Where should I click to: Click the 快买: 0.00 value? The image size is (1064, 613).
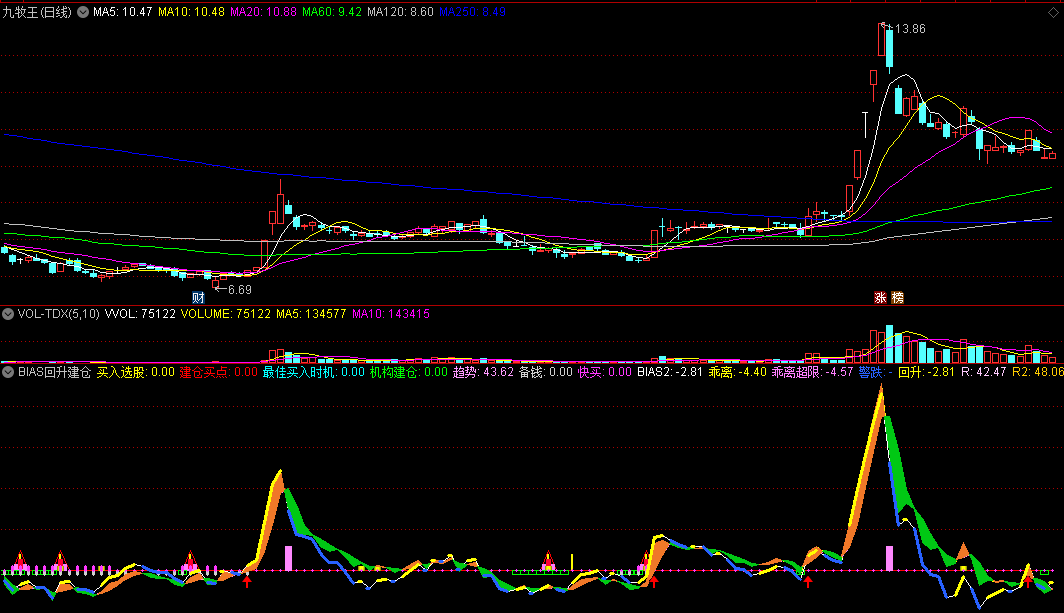point(605,372)
